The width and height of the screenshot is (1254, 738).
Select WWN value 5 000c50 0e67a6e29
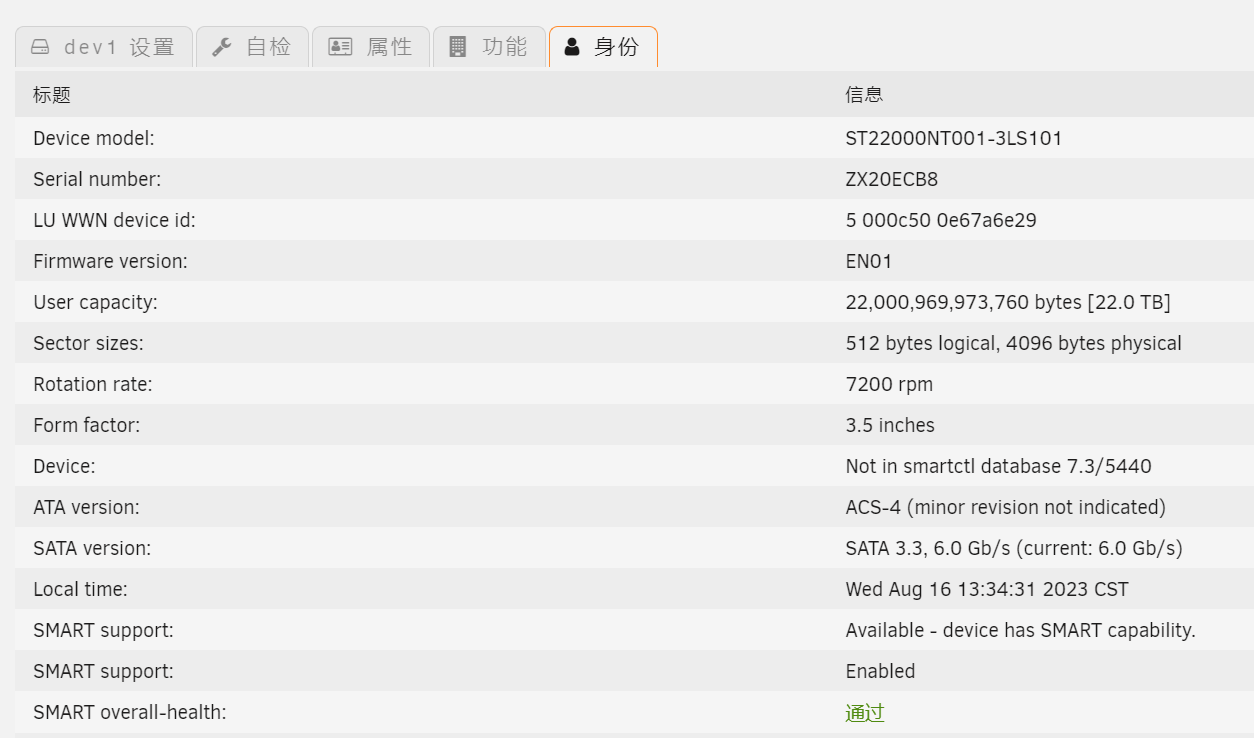941,220
